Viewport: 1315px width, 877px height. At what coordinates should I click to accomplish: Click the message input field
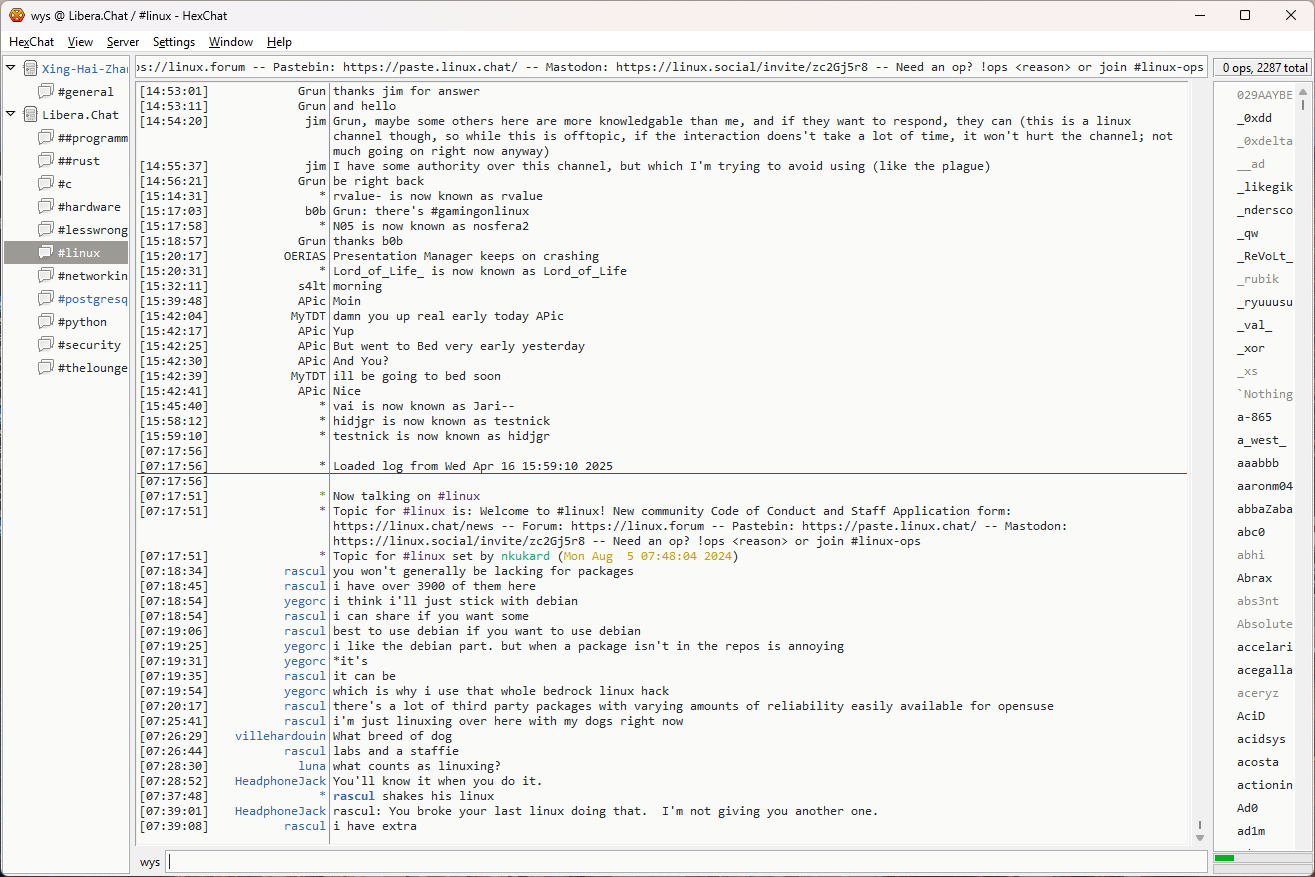(685, 862)
